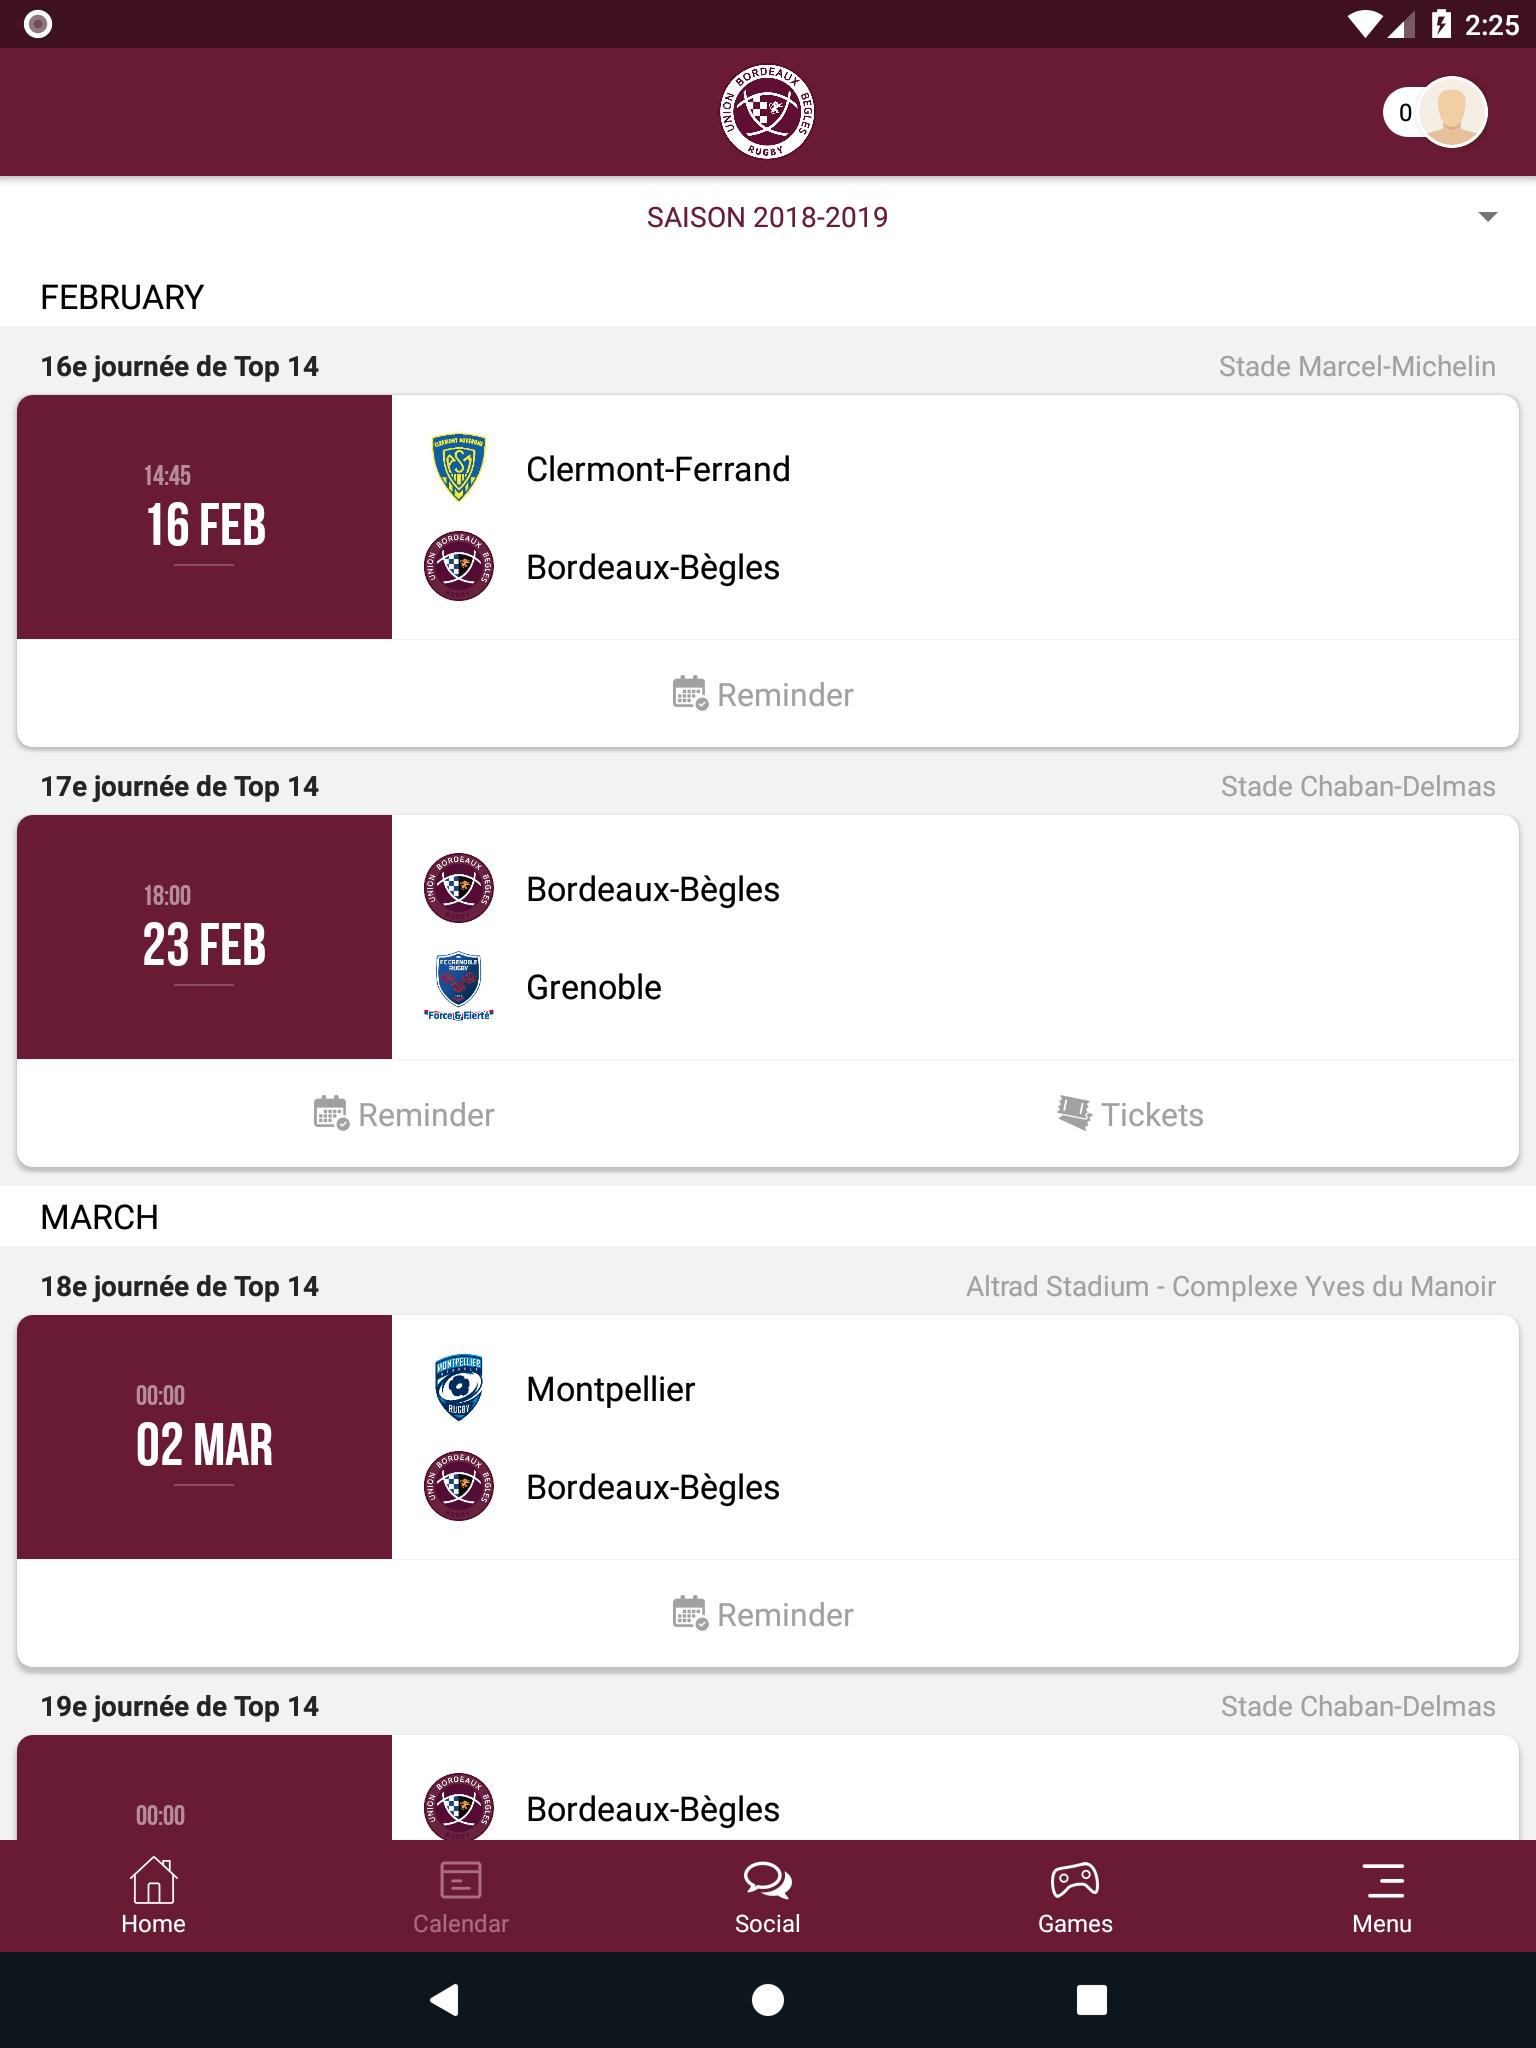Tap the Android back navigation button
This screenshot has width=1536, height=2048.
444,2000
